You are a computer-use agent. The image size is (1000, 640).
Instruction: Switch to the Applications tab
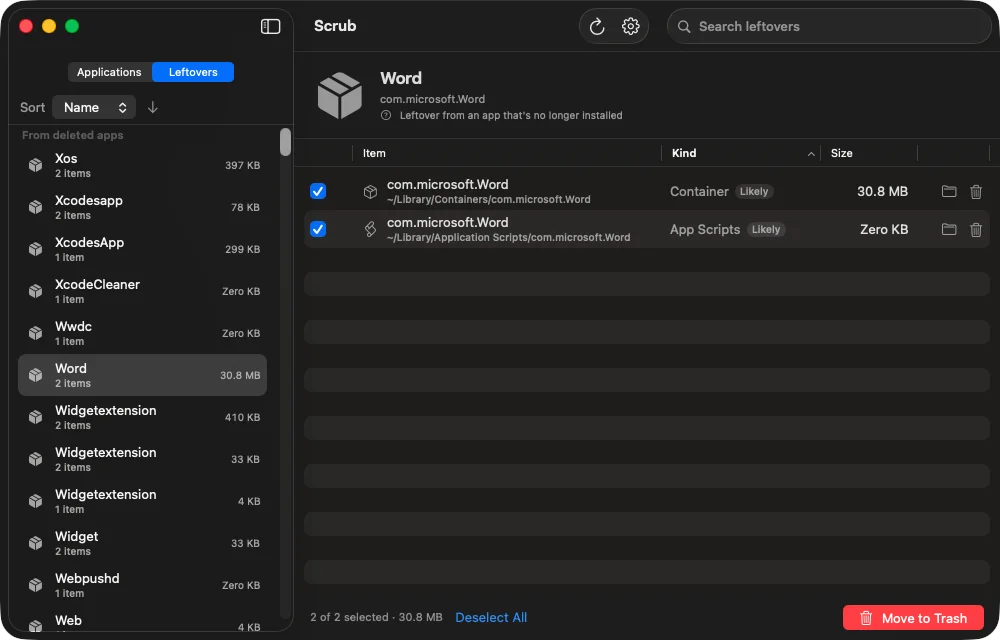[x=109, y=72]
